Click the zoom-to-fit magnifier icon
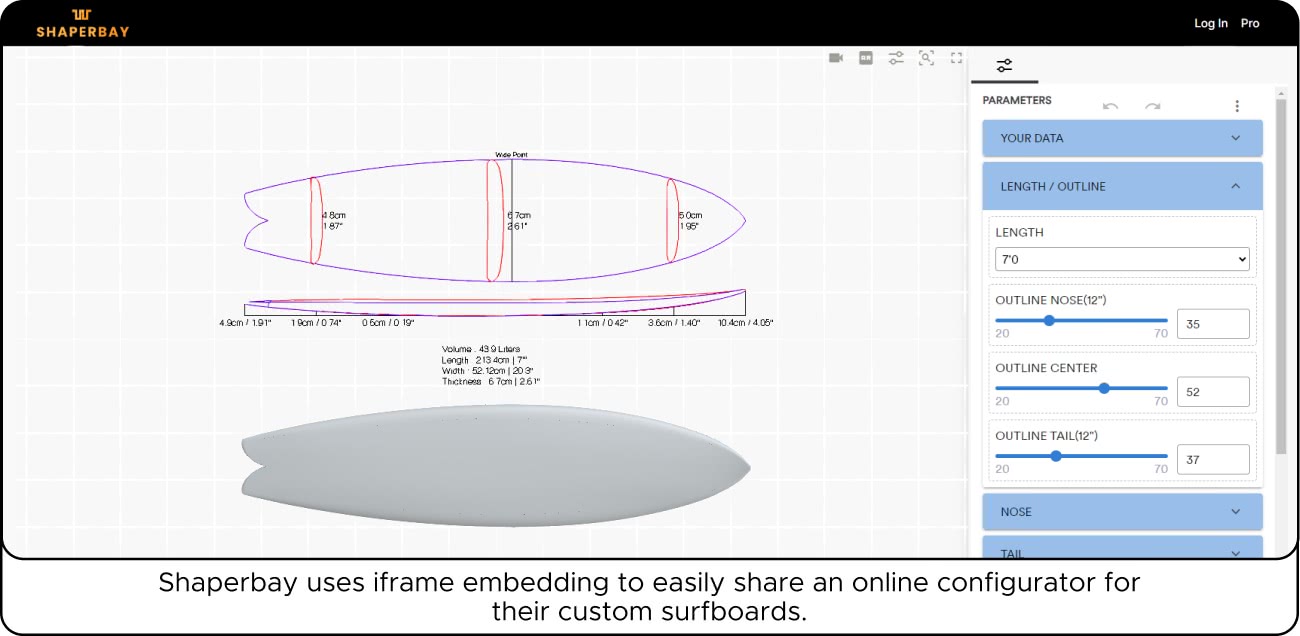This screenshot has height=636, width=1300. pos(926,58)
